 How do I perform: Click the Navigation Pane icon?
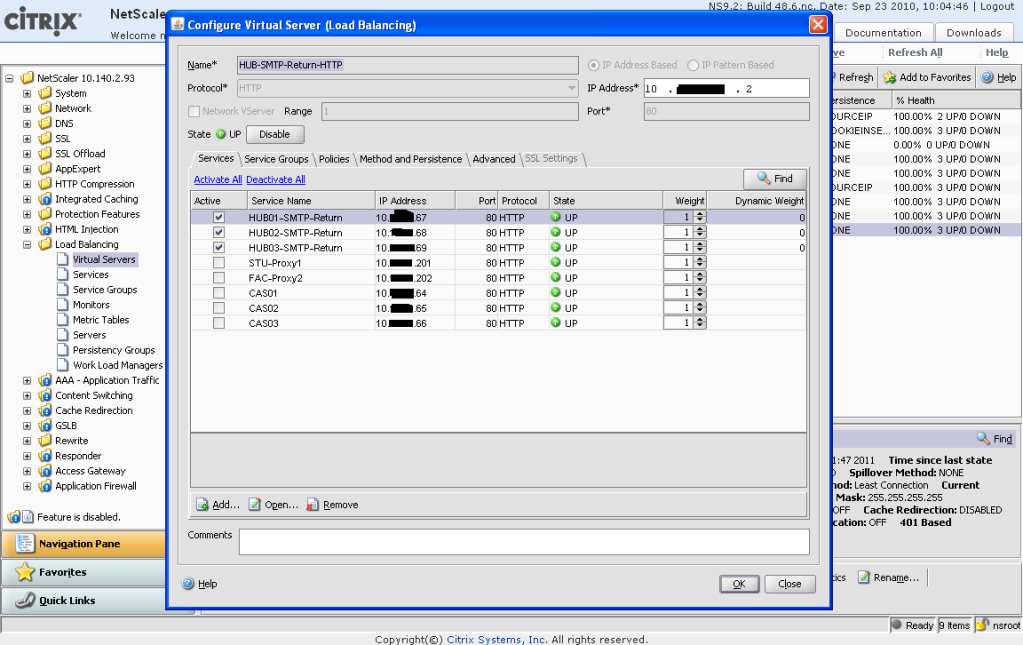[25, 543]
